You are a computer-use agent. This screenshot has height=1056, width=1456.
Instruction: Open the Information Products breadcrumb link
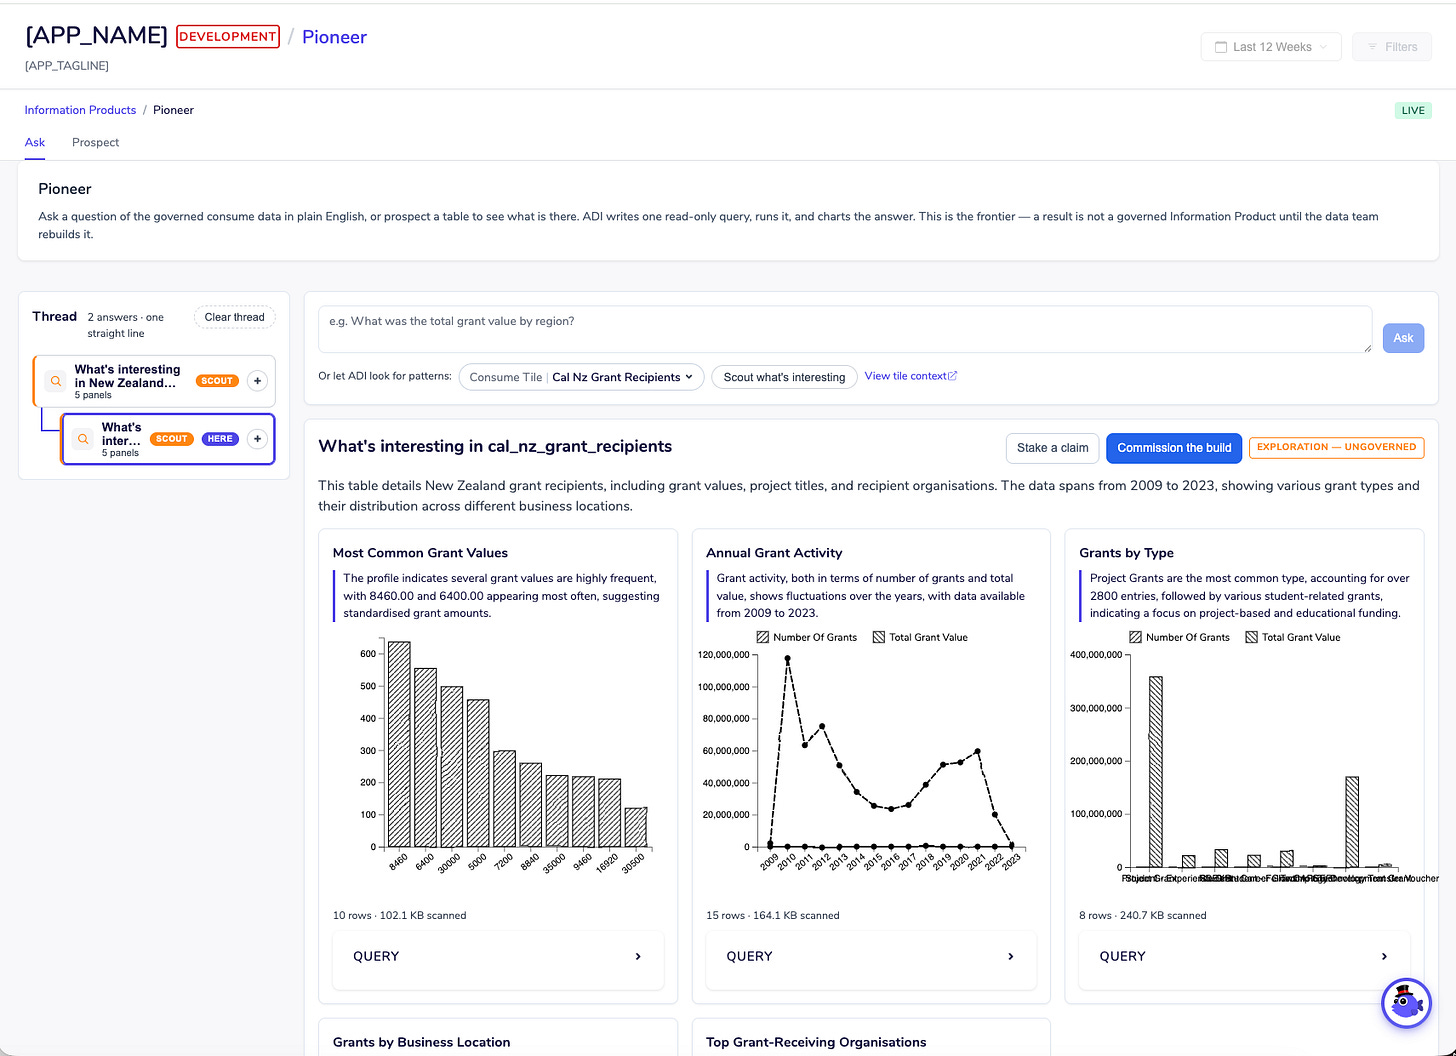80,110
